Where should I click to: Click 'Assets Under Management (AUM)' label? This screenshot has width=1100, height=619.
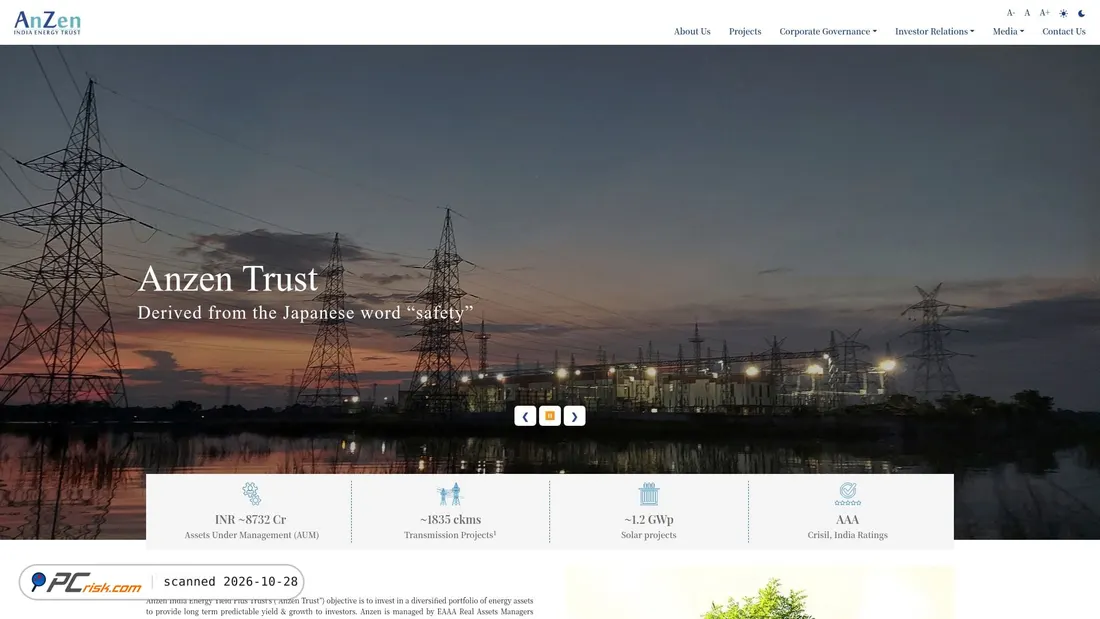coord(251,535)
